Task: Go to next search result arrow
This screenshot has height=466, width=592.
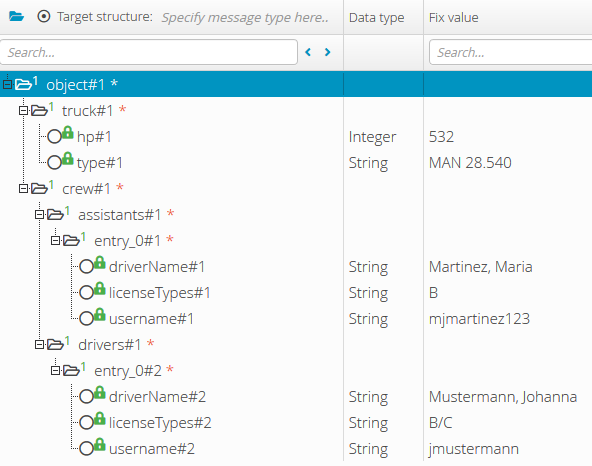Action: point(327,52)
